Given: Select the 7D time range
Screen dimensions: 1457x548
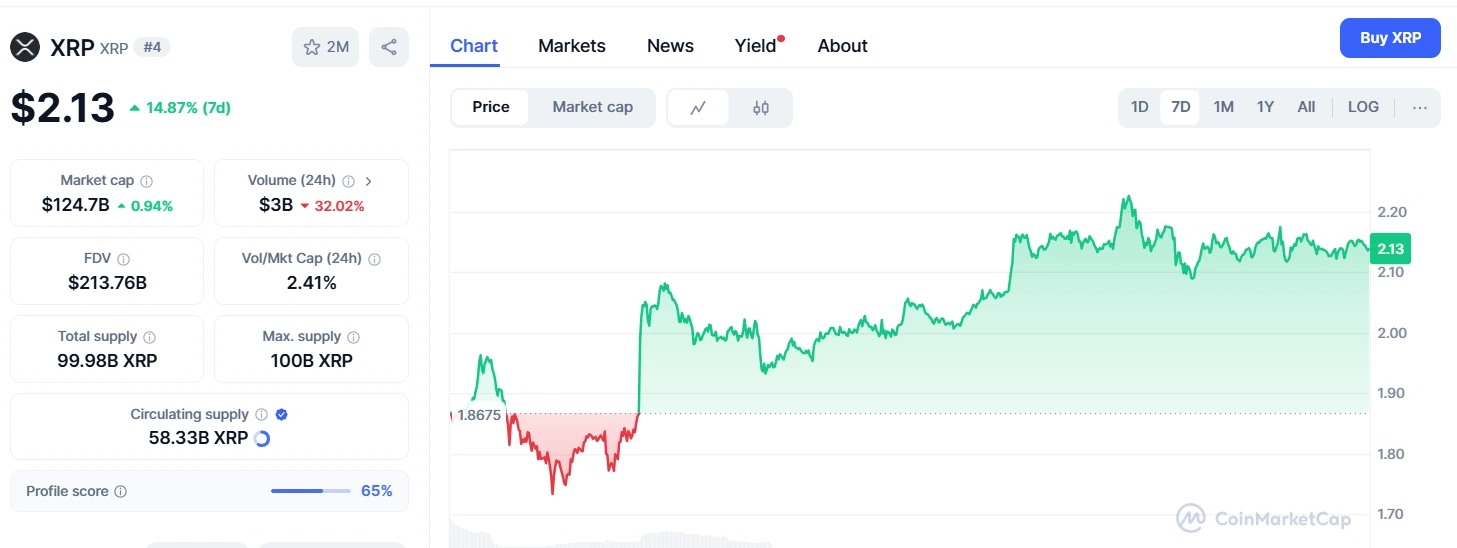Looking at the screenshot, I should click(x=1181, y=107).
